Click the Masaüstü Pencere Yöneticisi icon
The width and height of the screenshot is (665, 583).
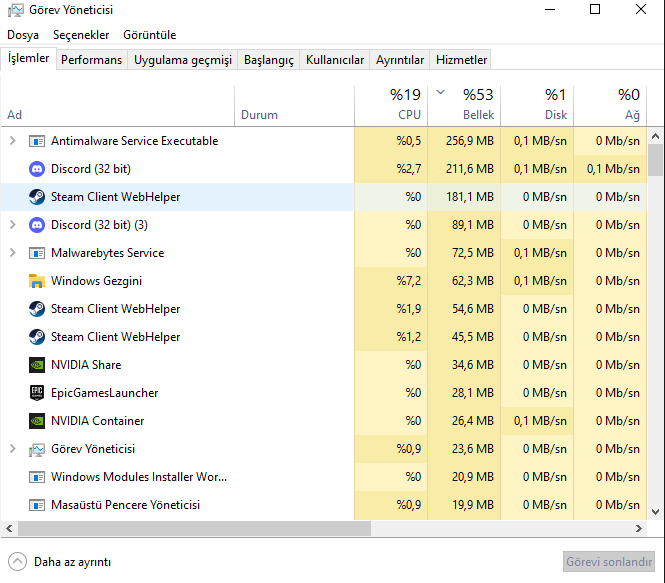[37, 505]
